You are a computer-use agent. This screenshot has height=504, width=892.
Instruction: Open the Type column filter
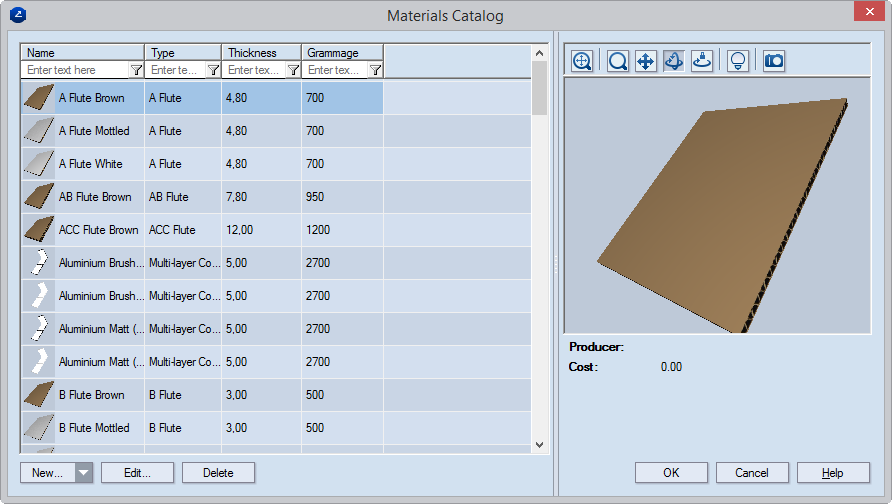213,70
